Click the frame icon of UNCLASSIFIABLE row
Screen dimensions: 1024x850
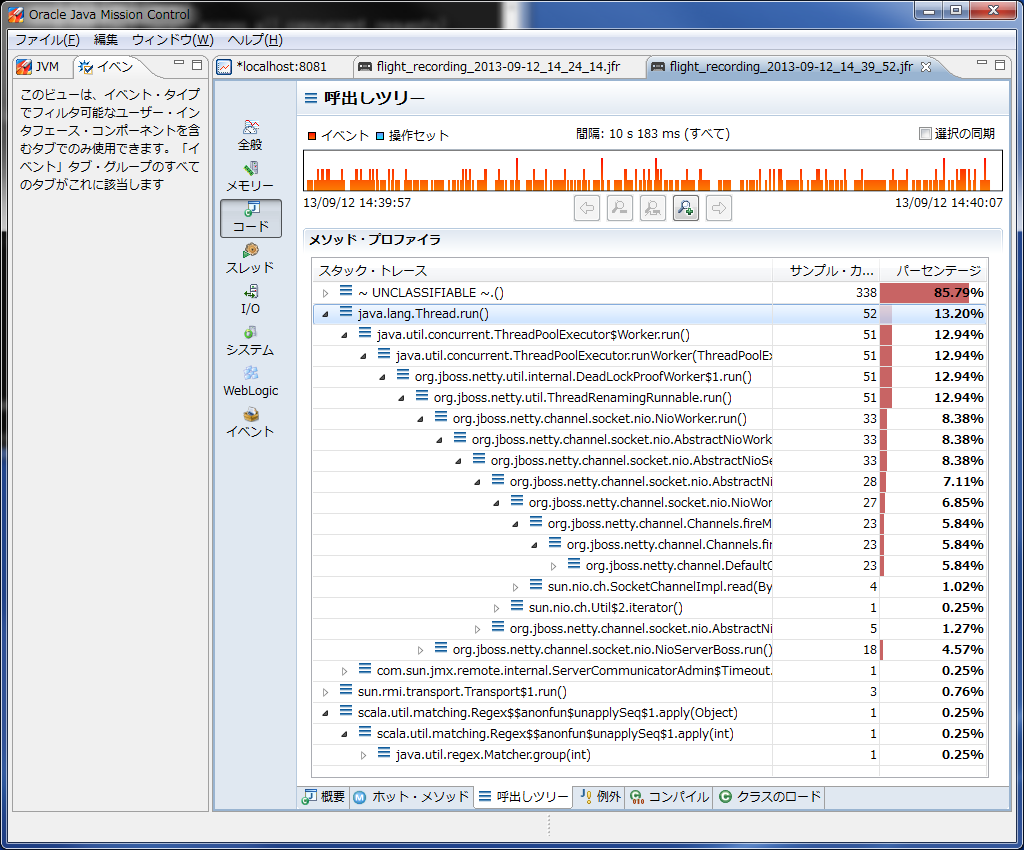click(346, 291)
